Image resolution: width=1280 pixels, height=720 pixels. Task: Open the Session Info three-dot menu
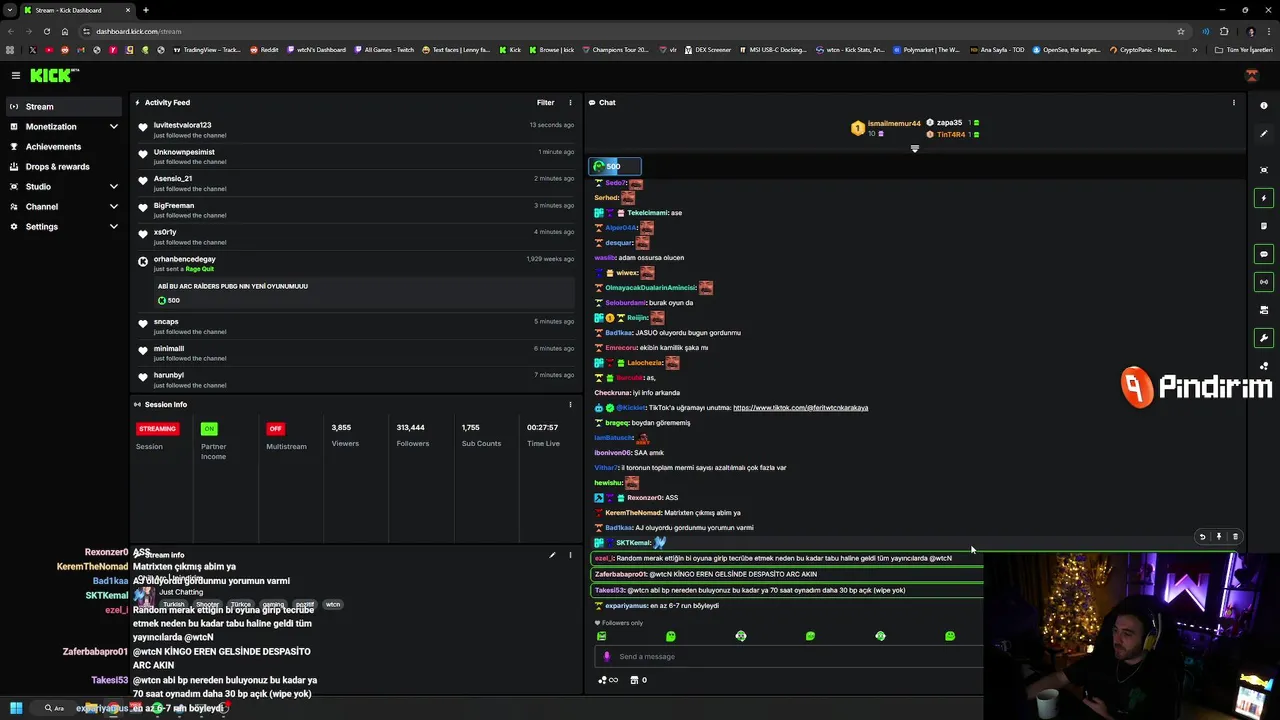[x=571, y=404]
